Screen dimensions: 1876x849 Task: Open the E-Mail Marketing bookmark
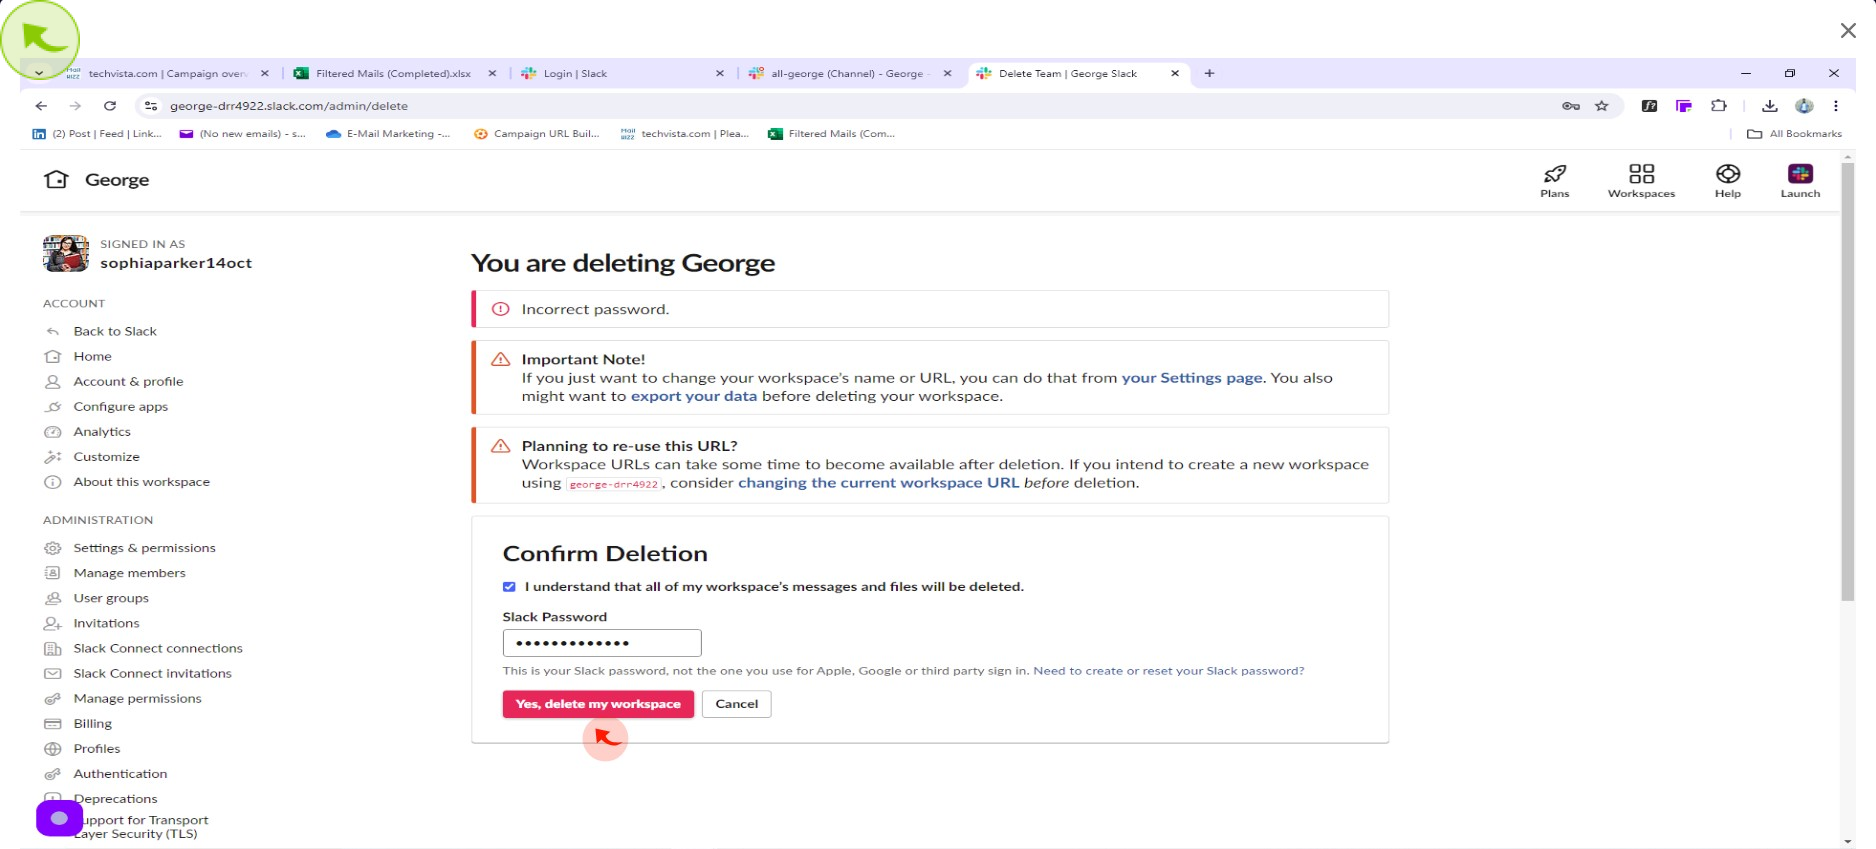[x=388, y=133]
